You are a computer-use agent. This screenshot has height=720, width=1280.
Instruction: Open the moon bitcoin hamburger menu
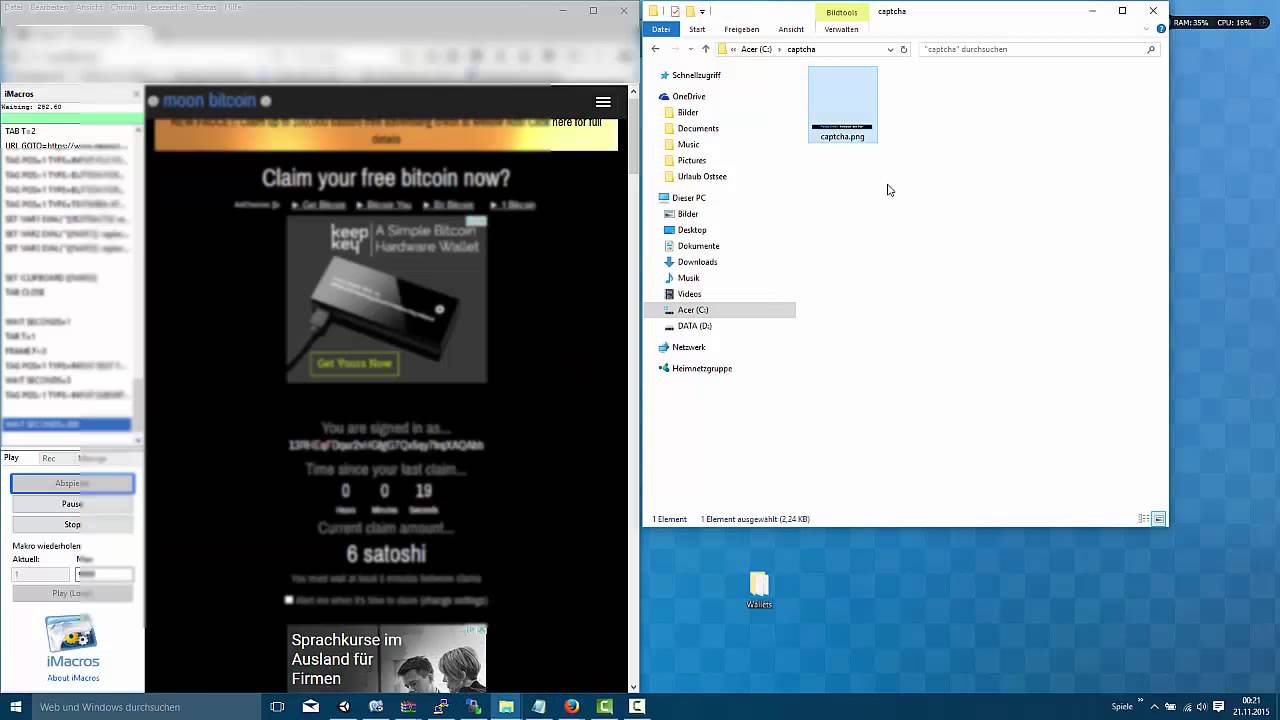(603, 102)
